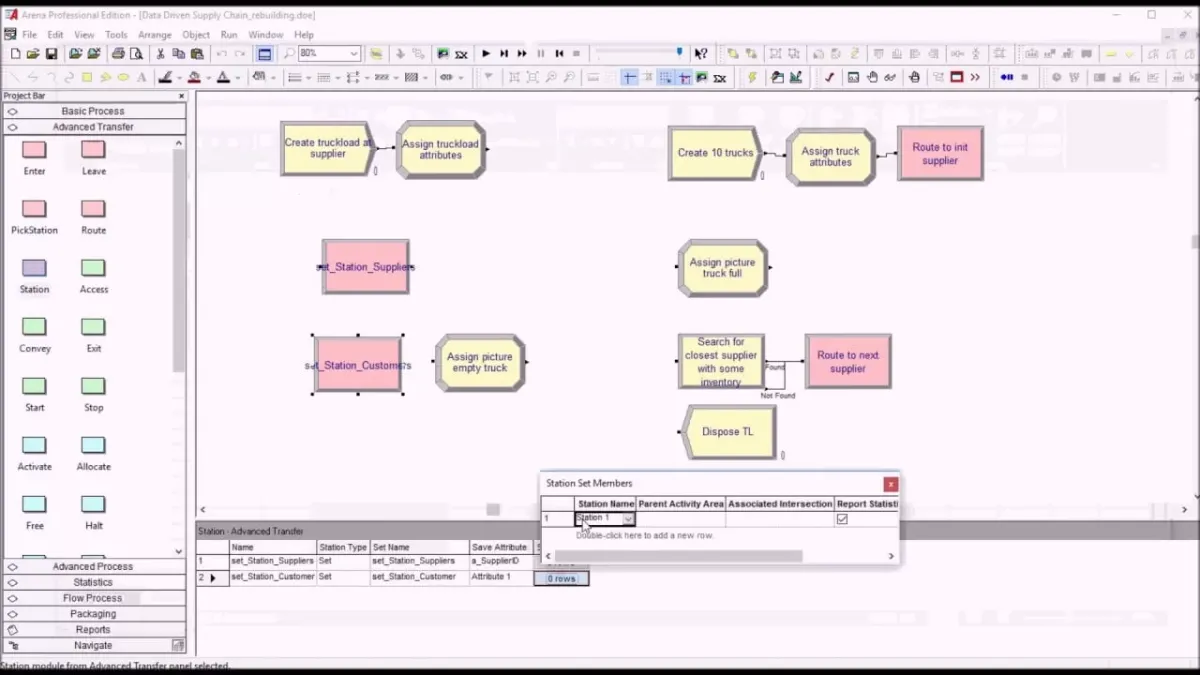Viewport: 1200px width, 675px height.
Task: Click the lightning bolt icon in toolbar
Action: pos(753,77)
